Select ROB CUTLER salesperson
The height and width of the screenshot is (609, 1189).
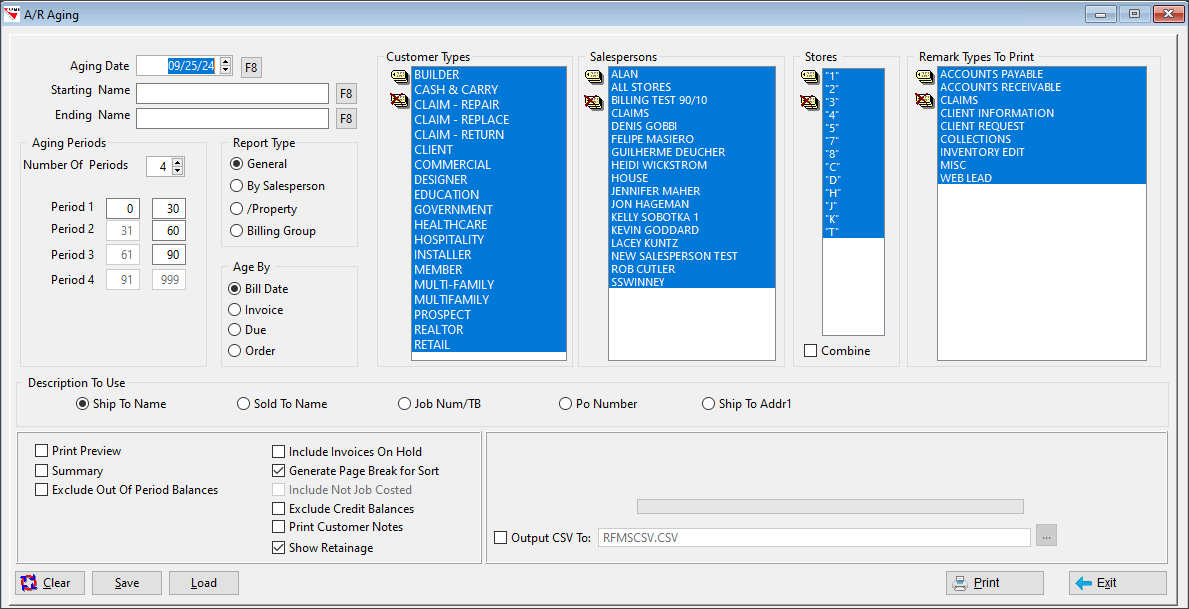(692, 269)
